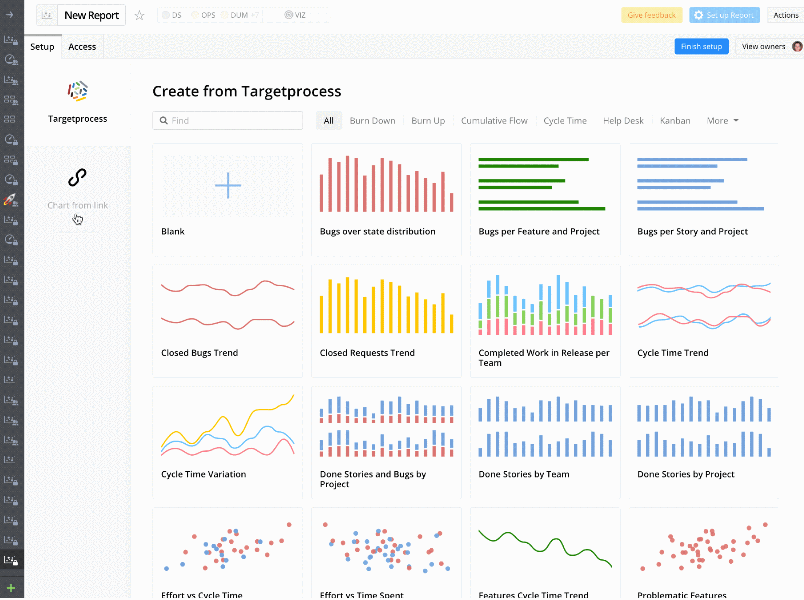Click the Finish setup button
The image size is (804, 600).
pos(701,46)
